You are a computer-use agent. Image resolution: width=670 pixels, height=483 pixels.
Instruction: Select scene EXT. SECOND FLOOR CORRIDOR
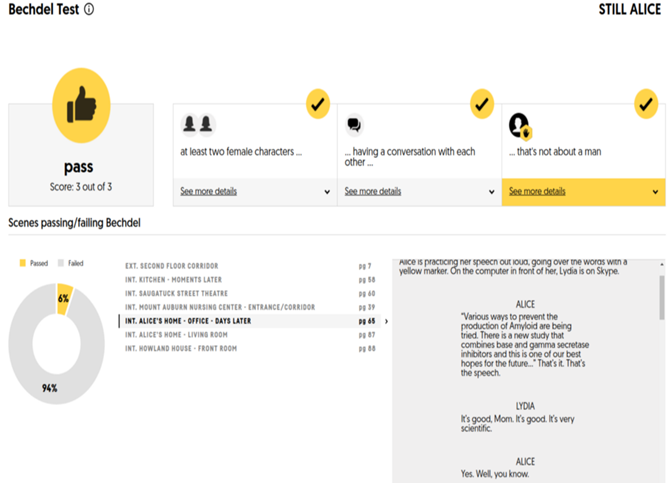tap(250, 266)
